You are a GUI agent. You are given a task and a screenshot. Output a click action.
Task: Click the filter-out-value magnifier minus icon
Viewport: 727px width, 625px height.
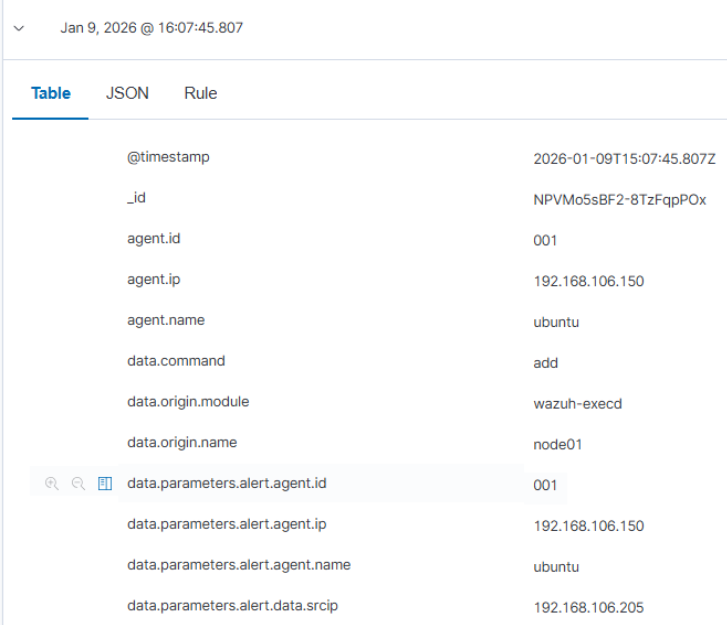coord(78,484)
